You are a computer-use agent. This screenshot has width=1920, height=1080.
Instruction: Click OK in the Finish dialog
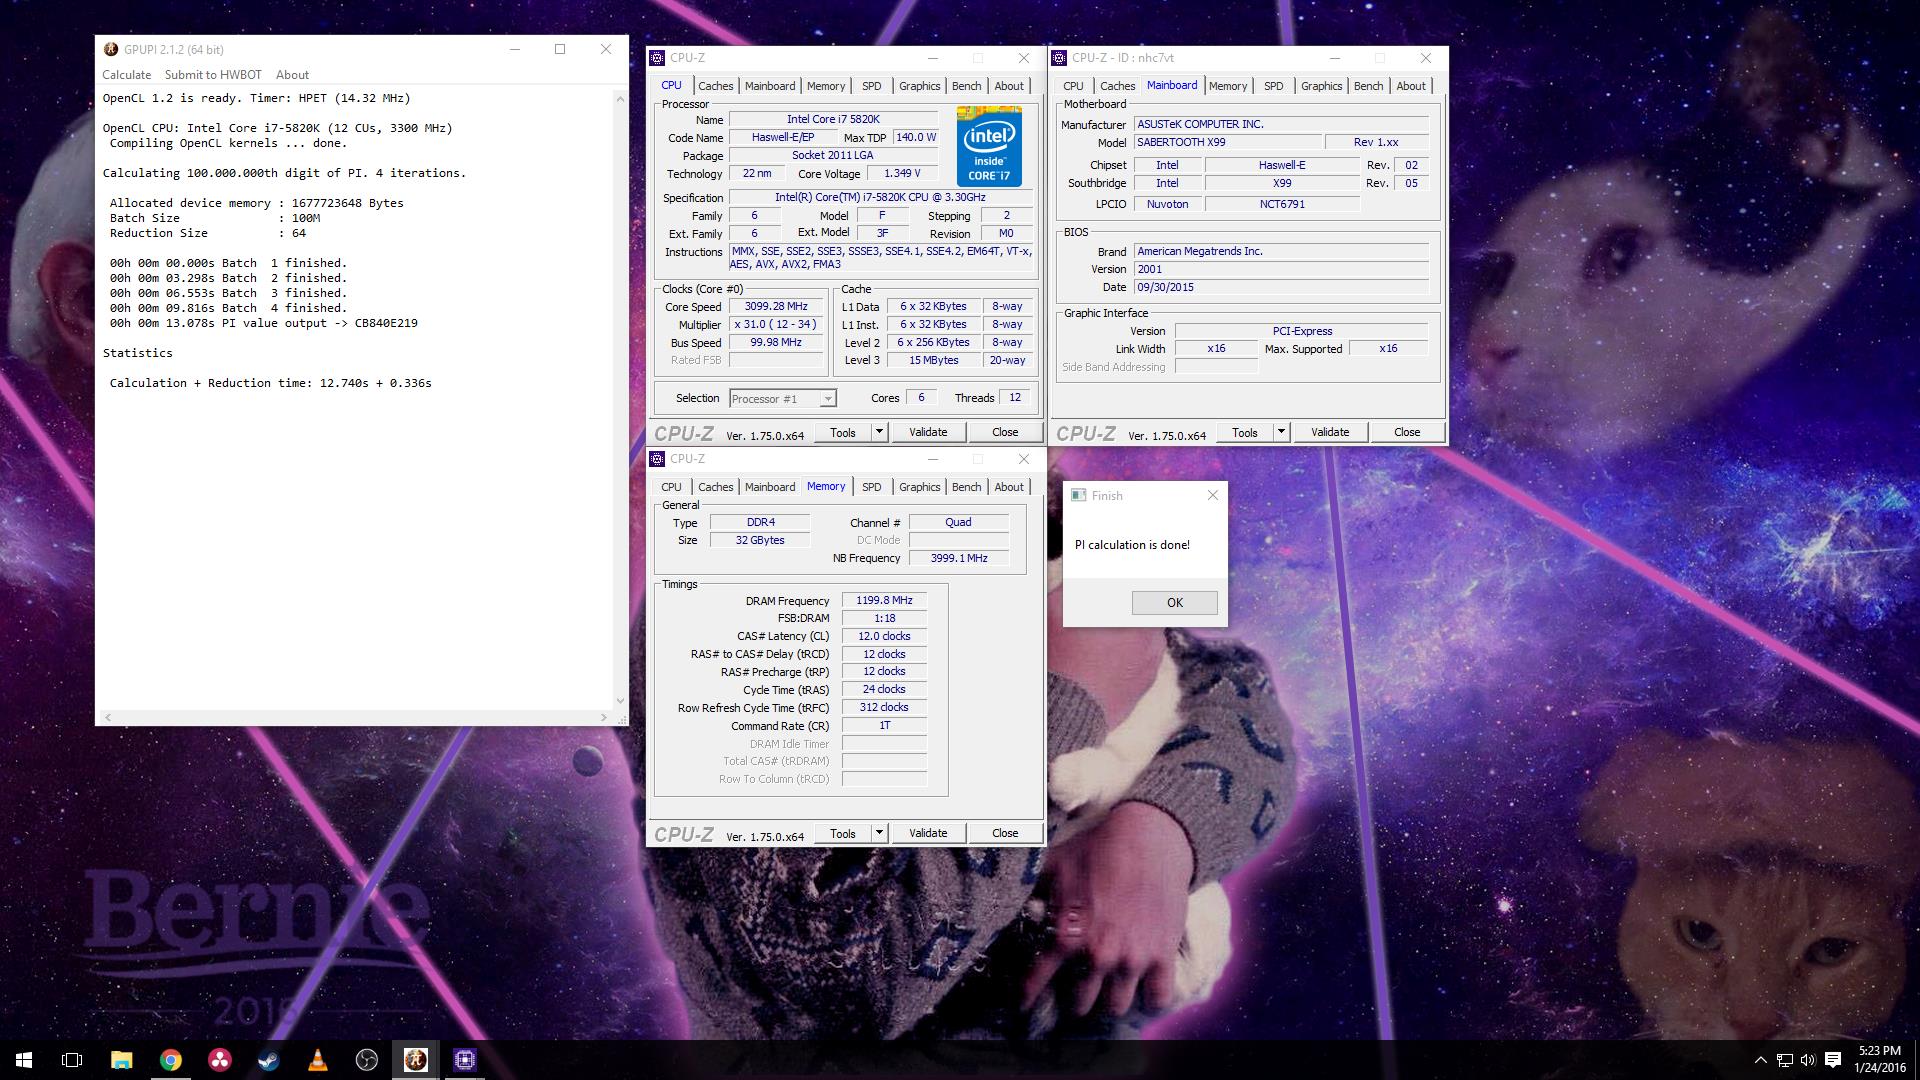pos(1175,602)
